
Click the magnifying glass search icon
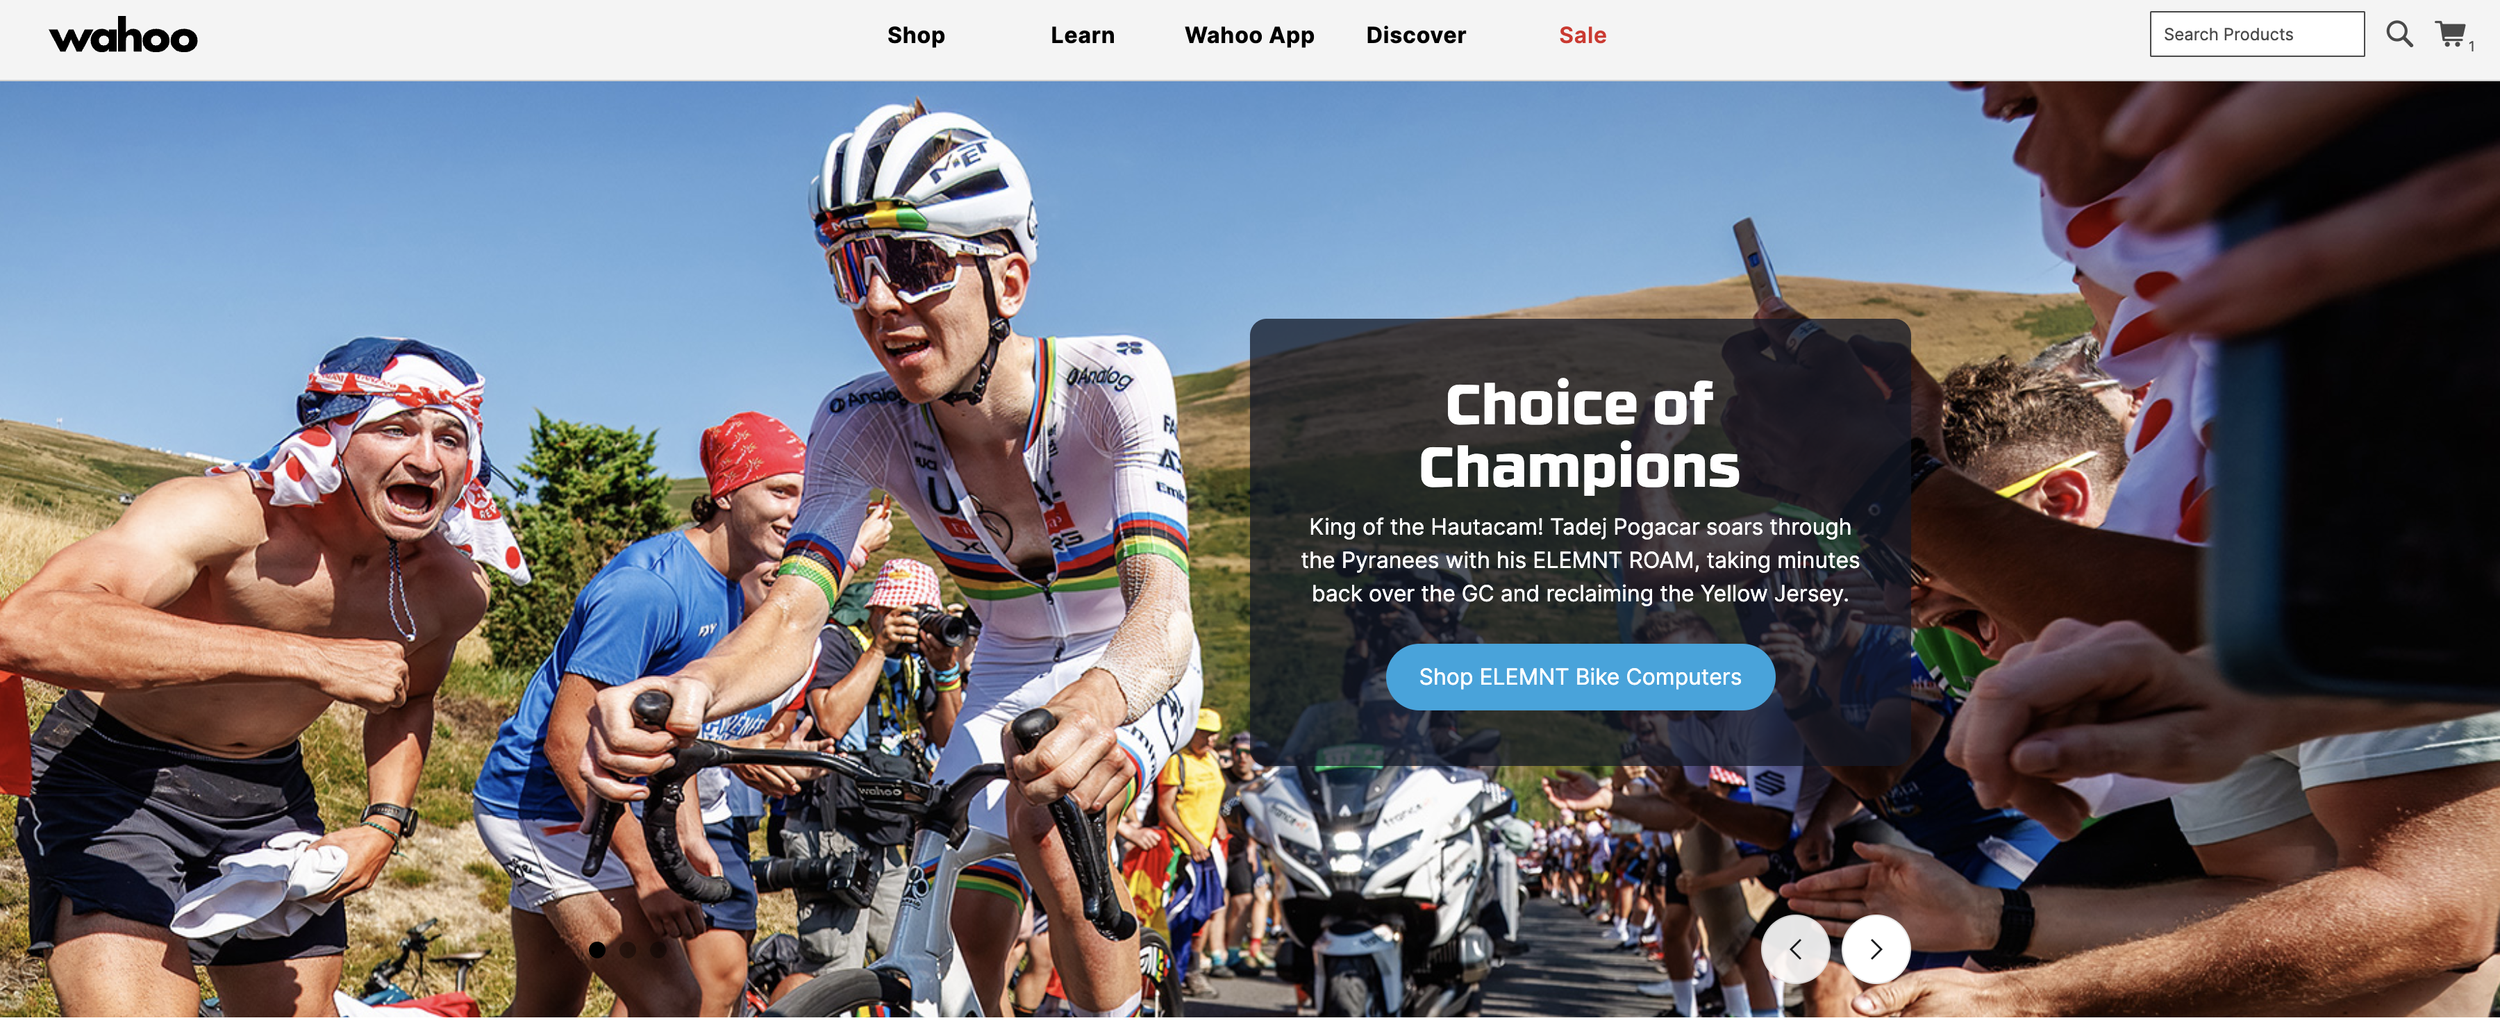2399,34
